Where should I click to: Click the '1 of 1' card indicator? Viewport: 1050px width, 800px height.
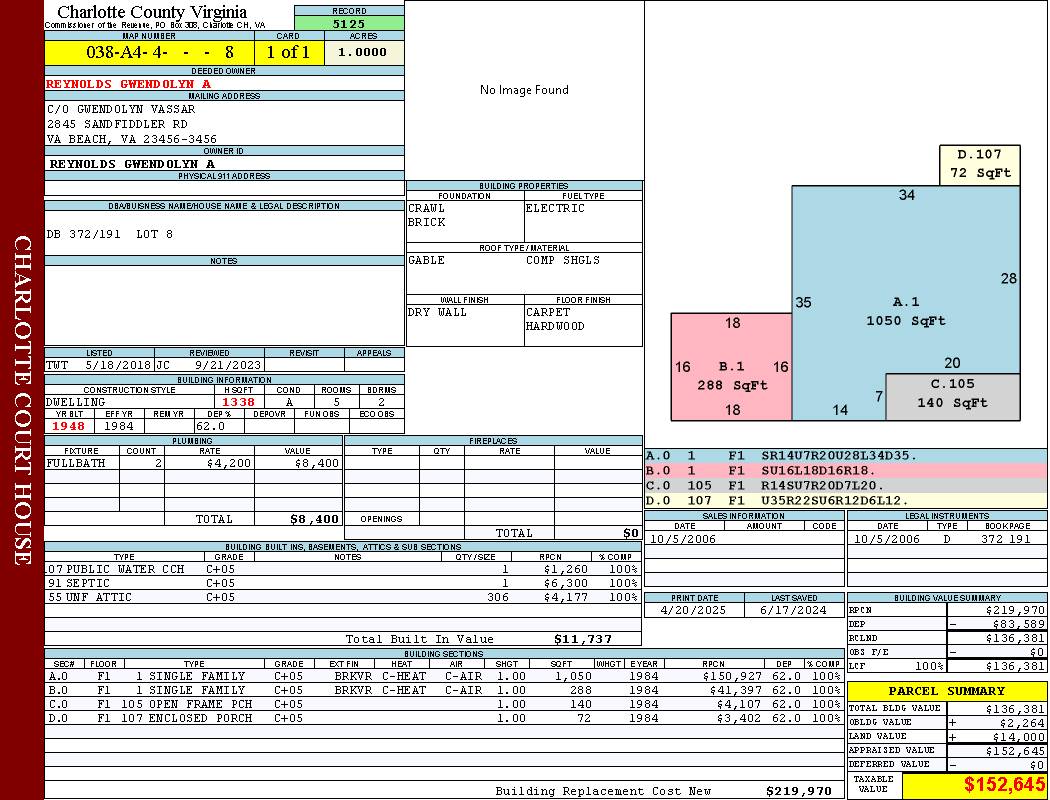288,53
